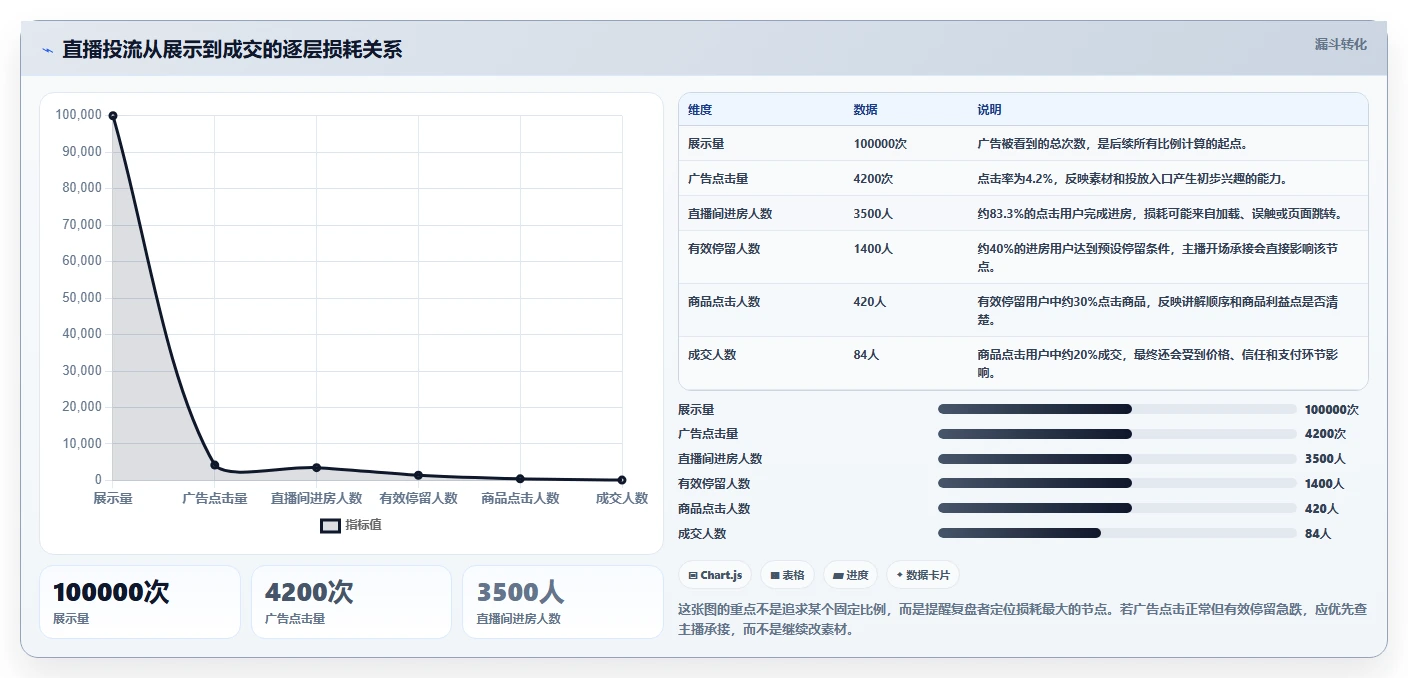The width and height of the screenshot is (1408, 678).
Task: Click the 展示量 row name in the table
Action: click(706, 144)
